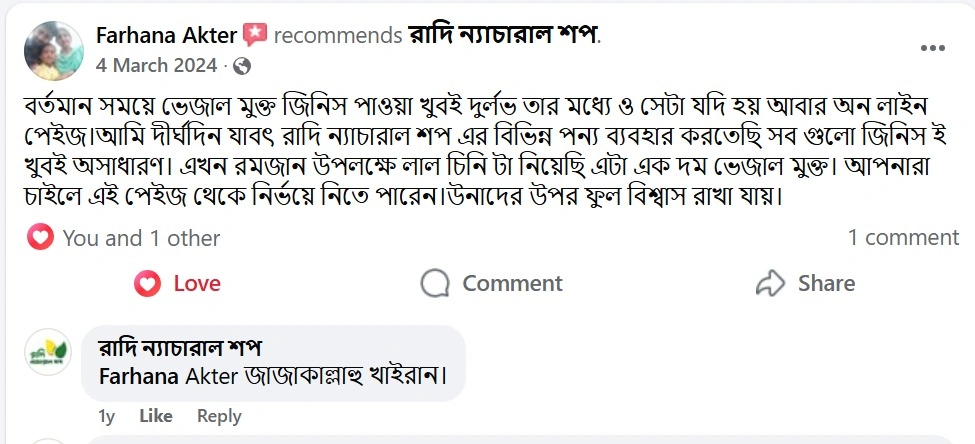Toggle the Love reaction on the post

click(178, 284)
